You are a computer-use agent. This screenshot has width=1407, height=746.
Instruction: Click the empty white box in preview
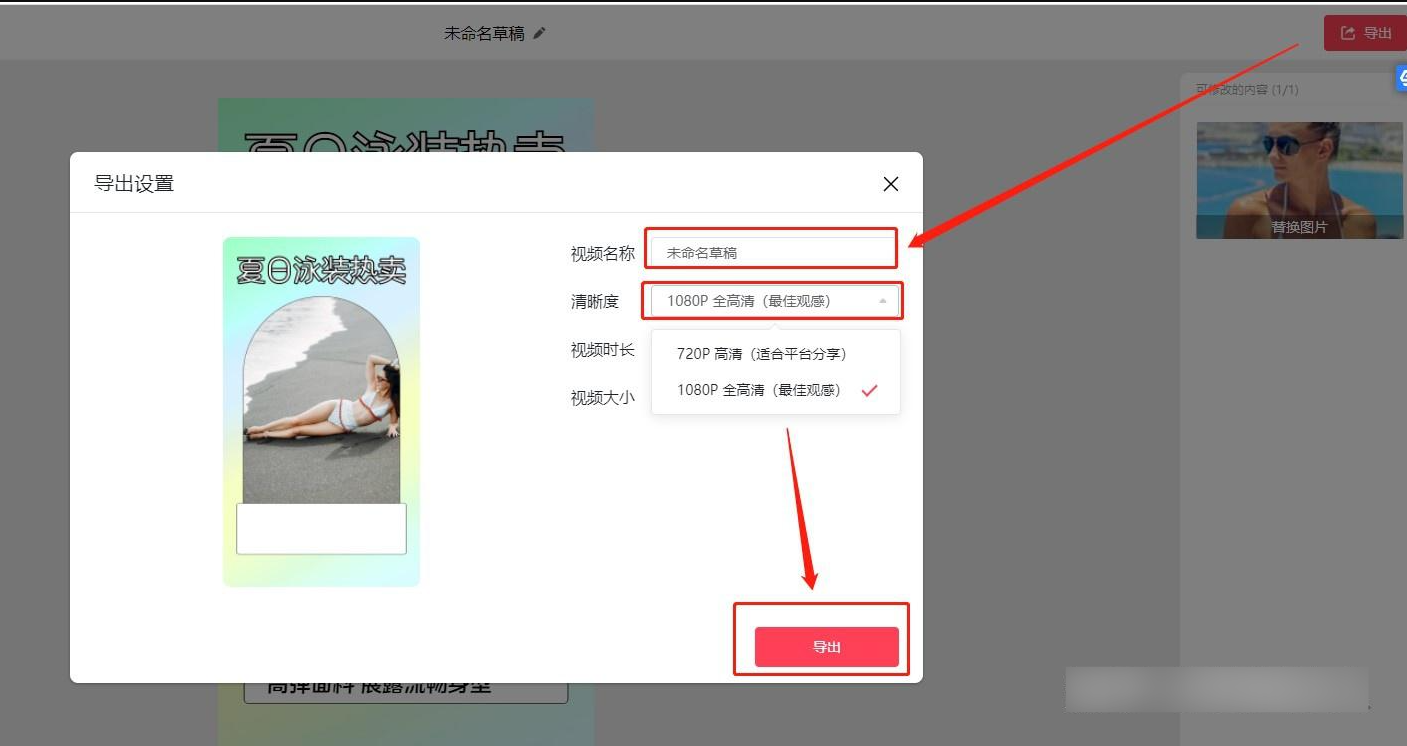point(321,528)
